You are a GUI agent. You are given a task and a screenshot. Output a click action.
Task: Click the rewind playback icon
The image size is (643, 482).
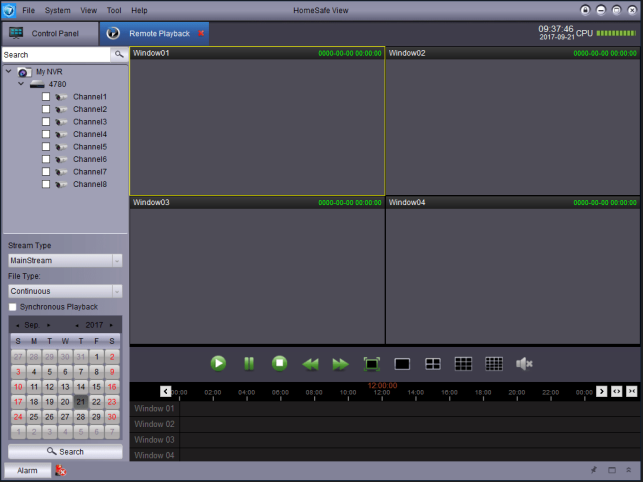pos(310,364)
